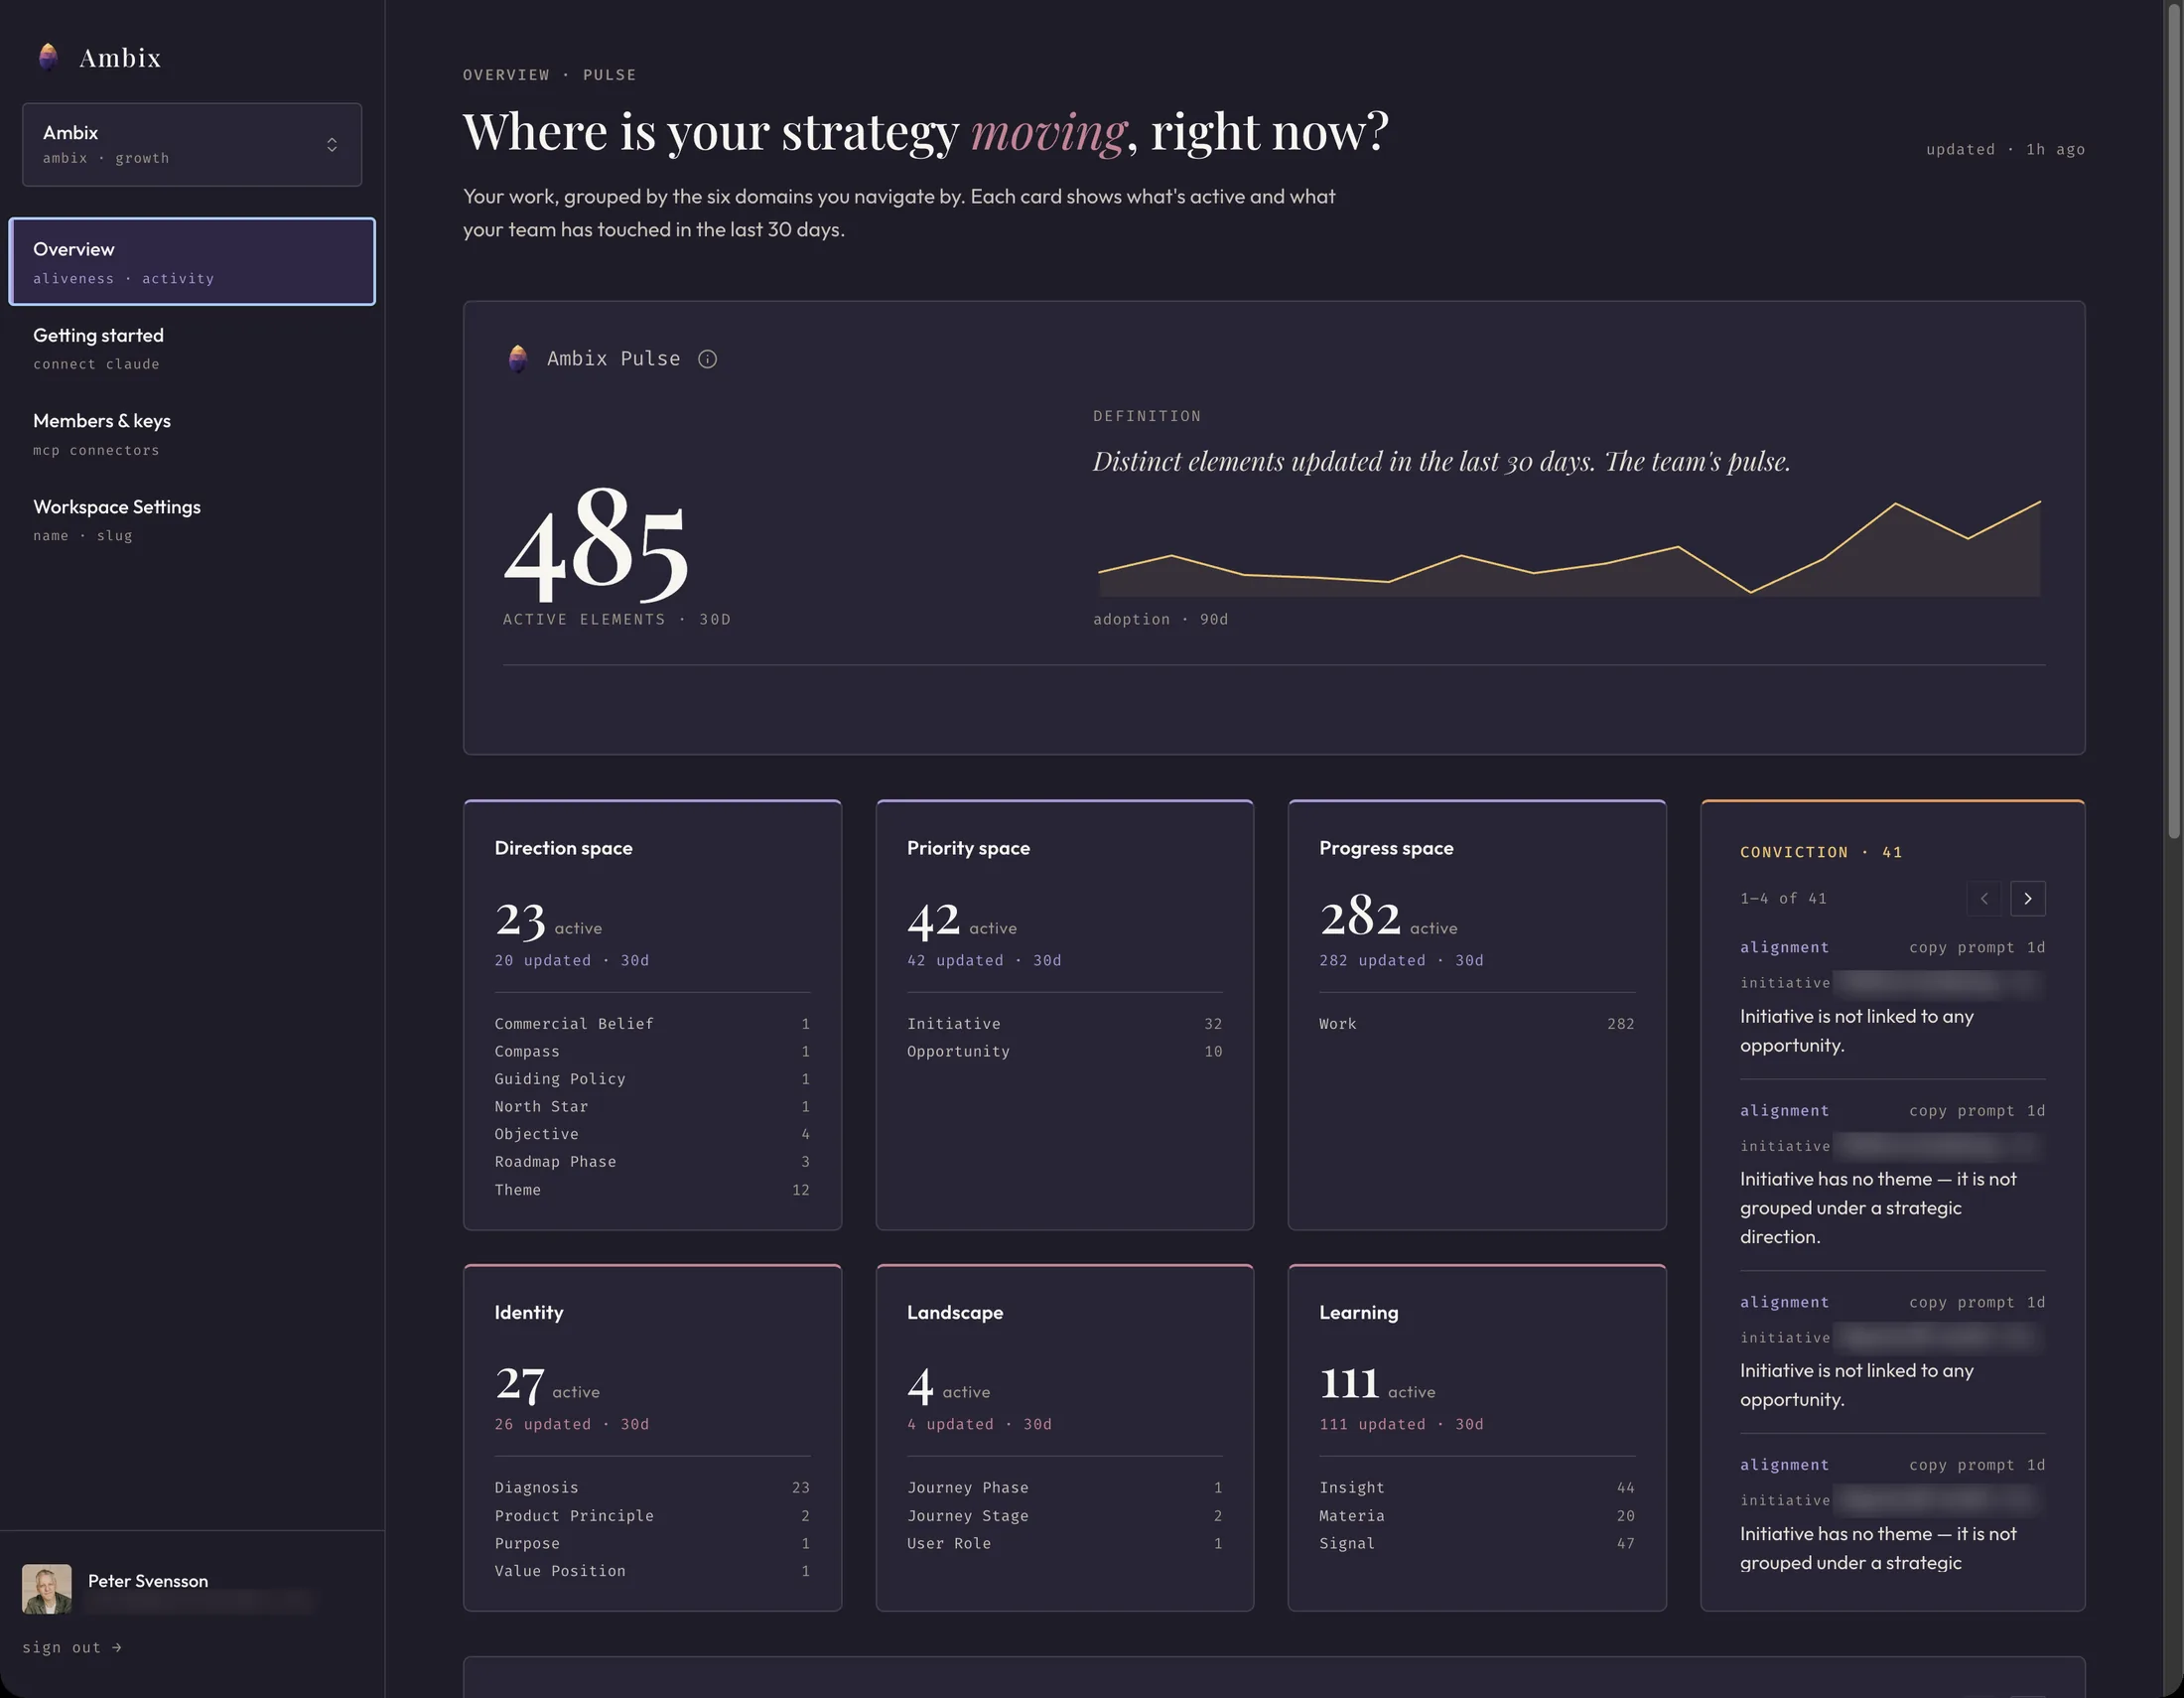Copy prompt for second alignment conviction
The height and width of the screenshot is (1698, 2184).
coord(1961,1111)
